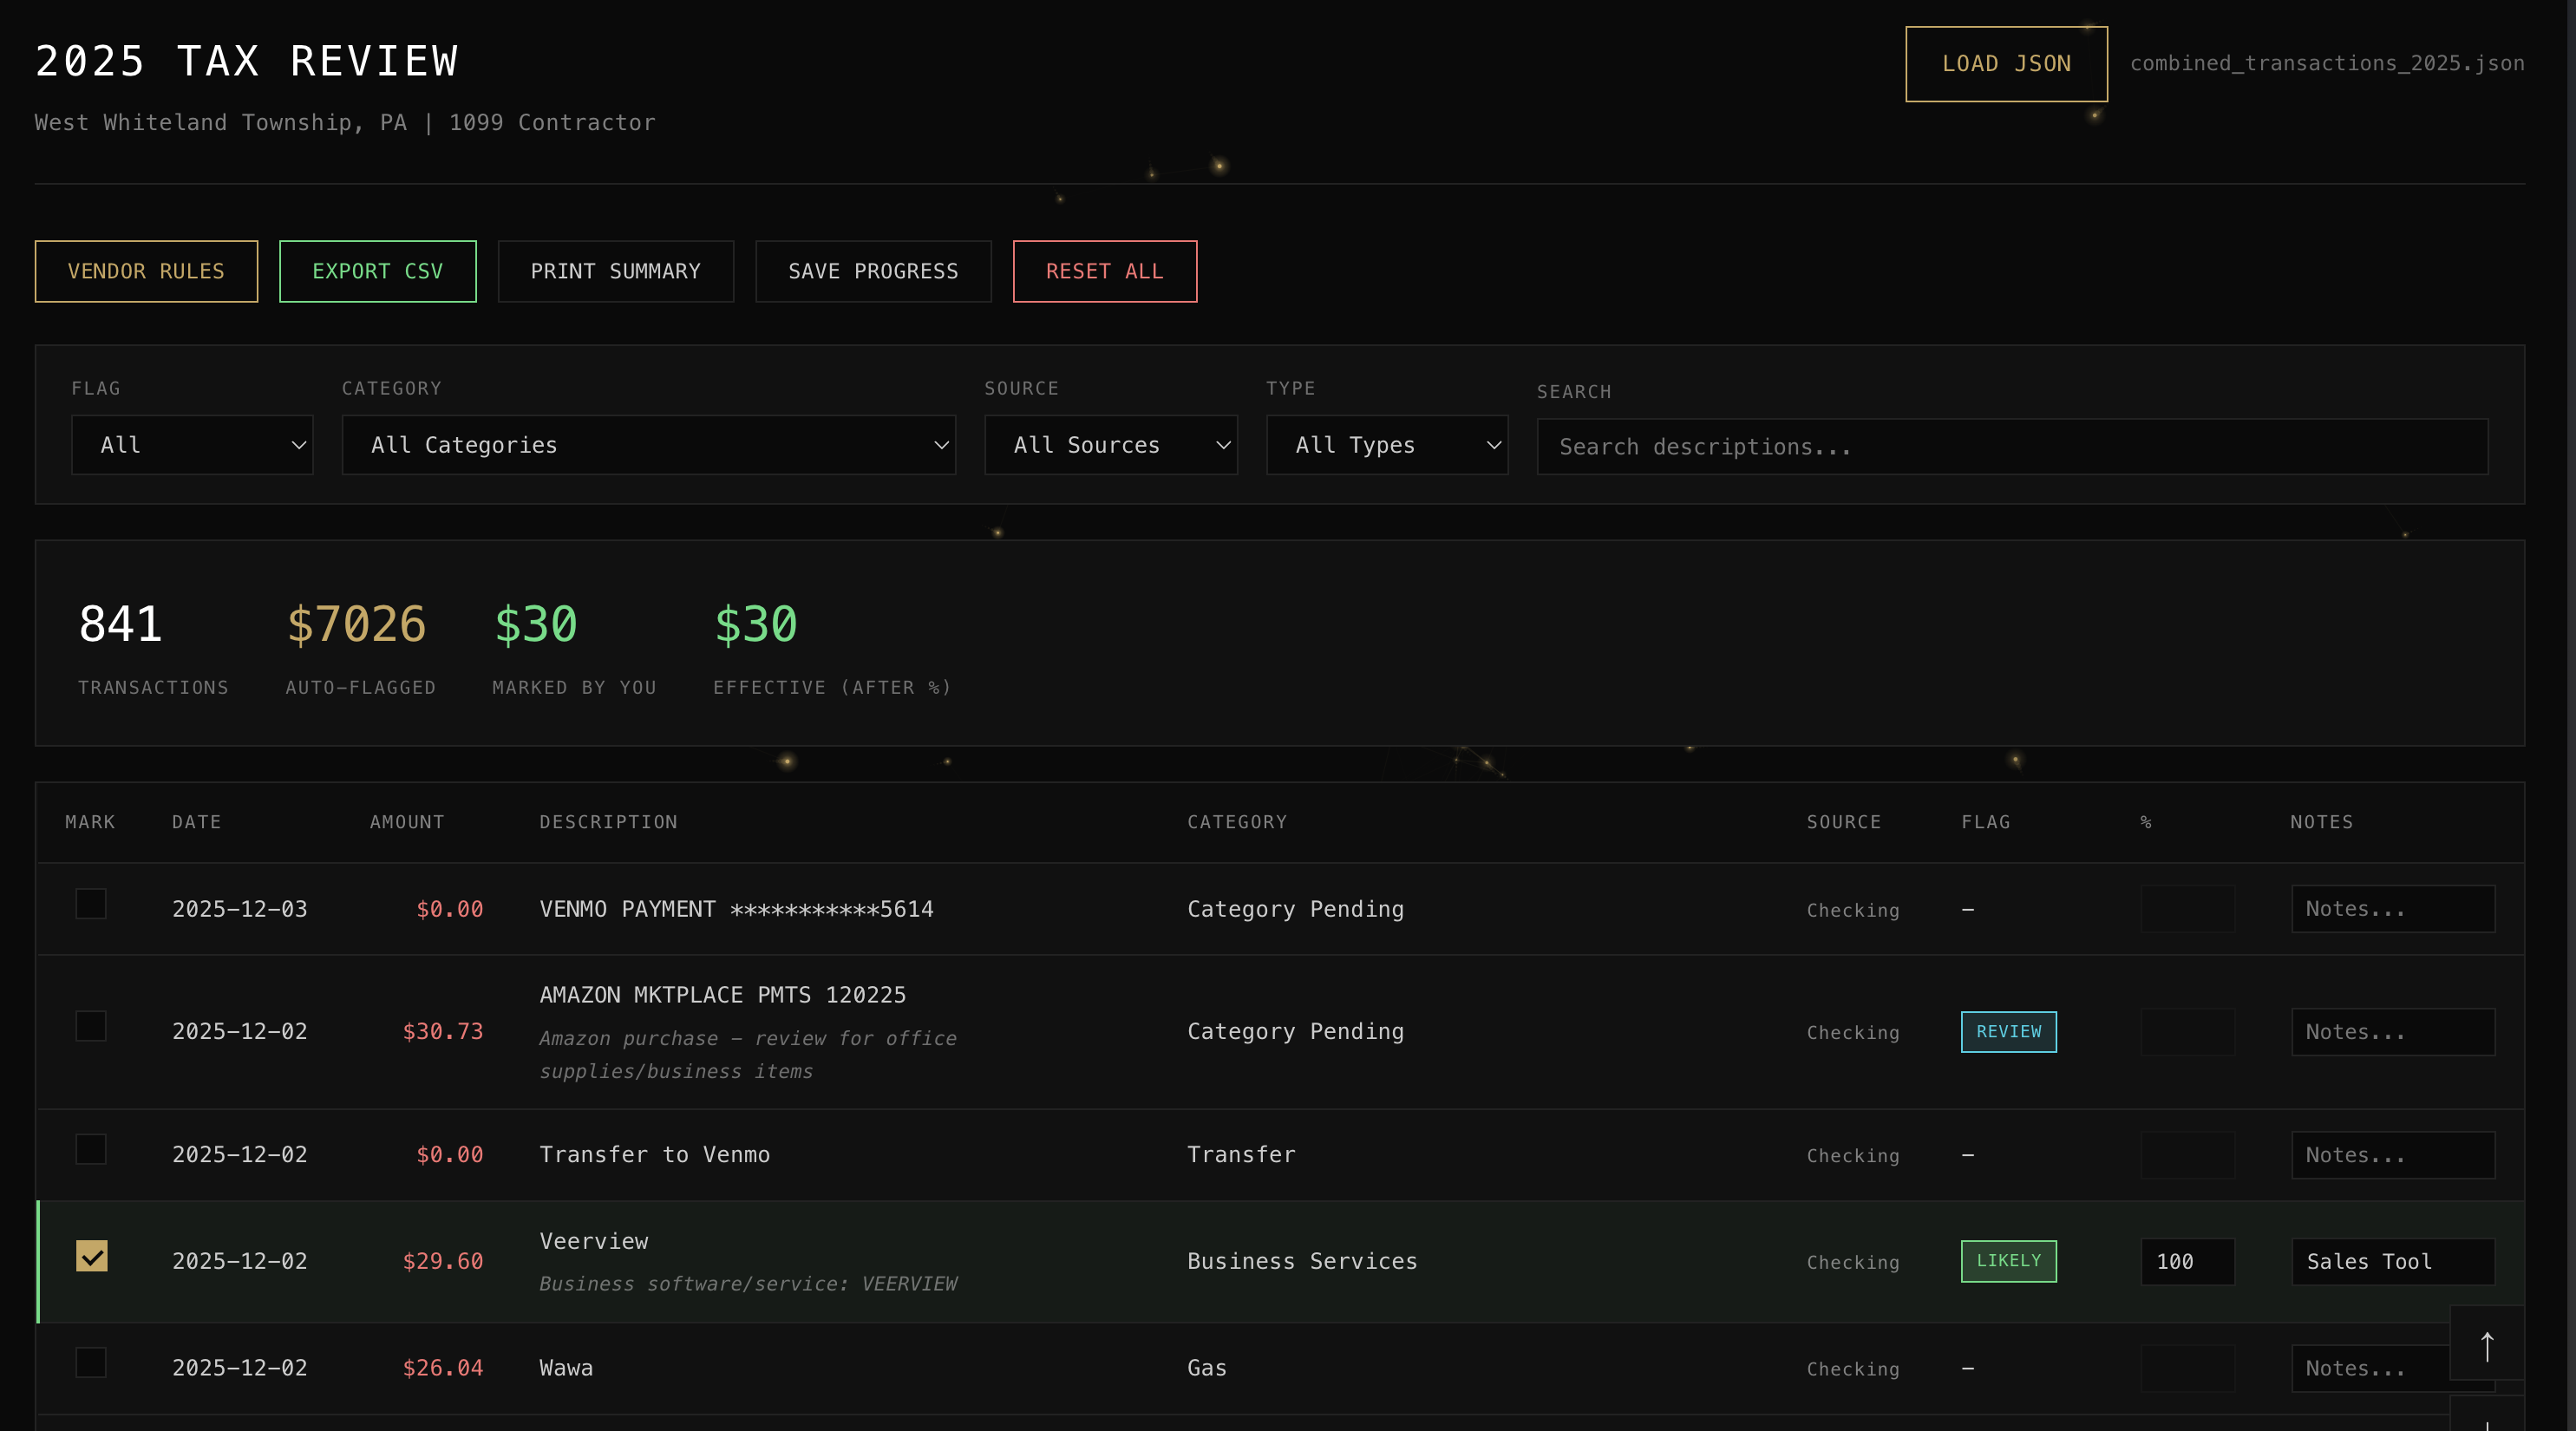Toggle the LIKELY flag on the Veerview row
Screen dimensions: 2576x1431
[2008, 1261]
